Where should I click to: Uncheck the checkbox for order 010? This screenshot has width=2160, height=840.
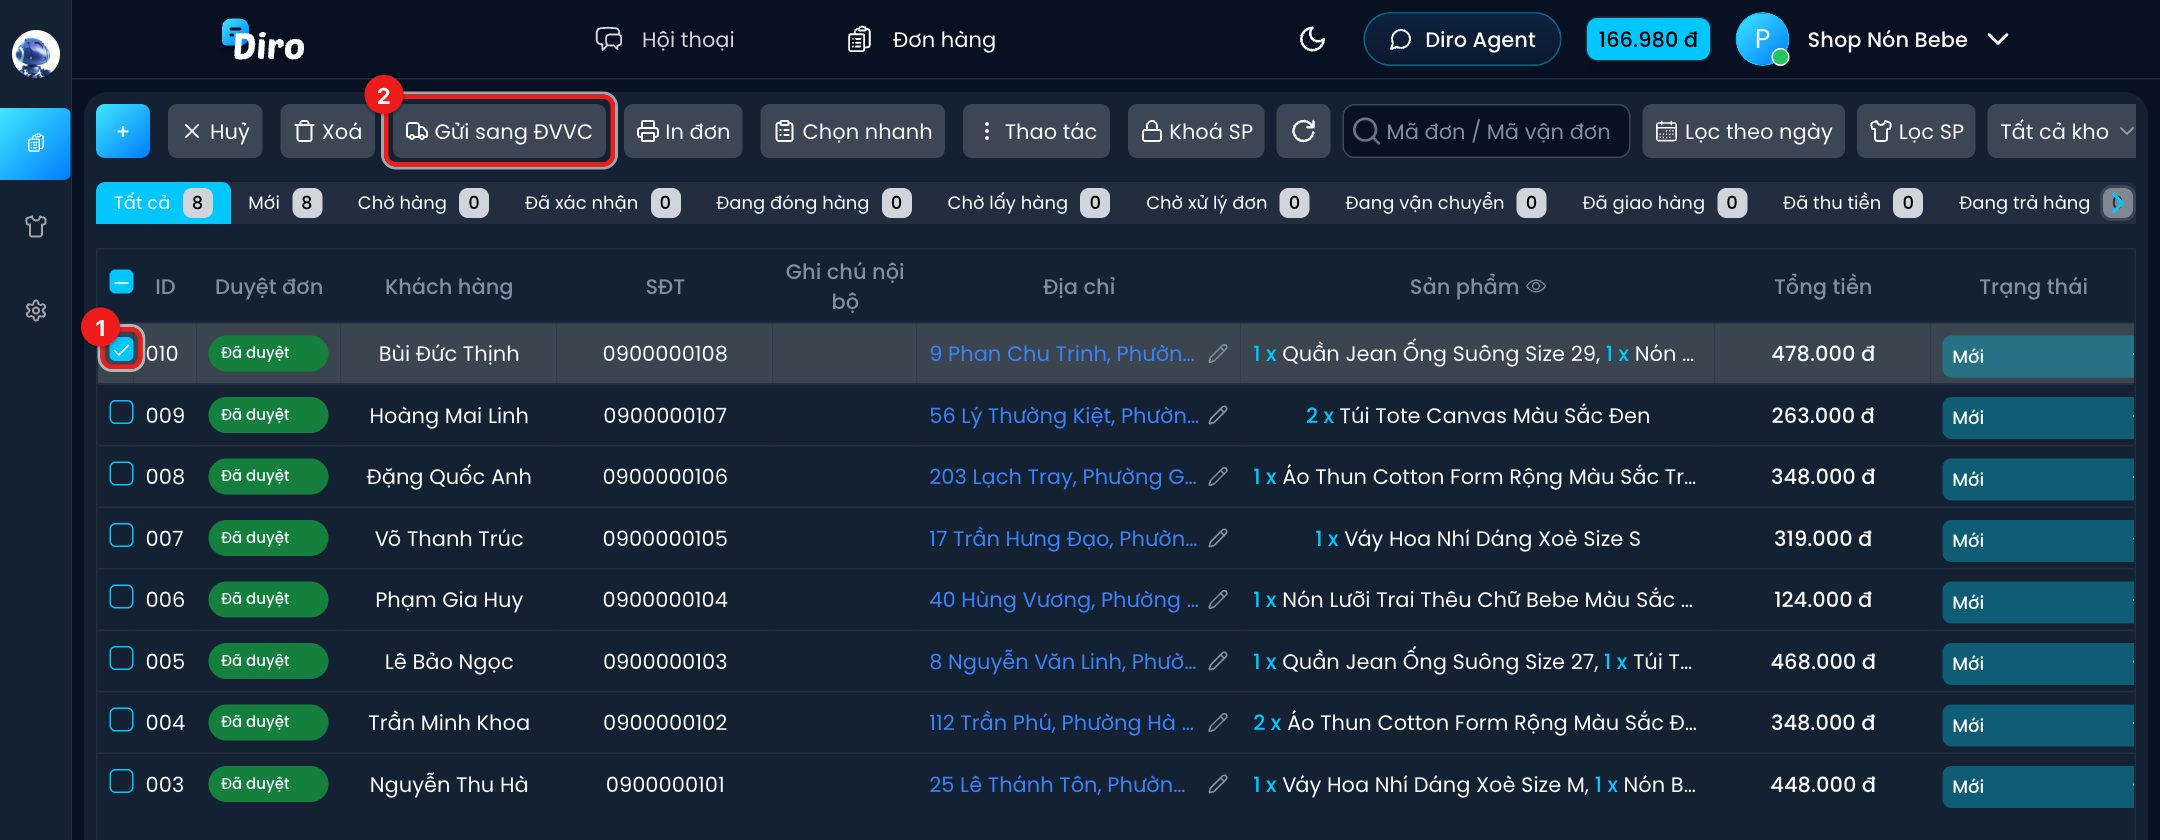coord(121,349)
